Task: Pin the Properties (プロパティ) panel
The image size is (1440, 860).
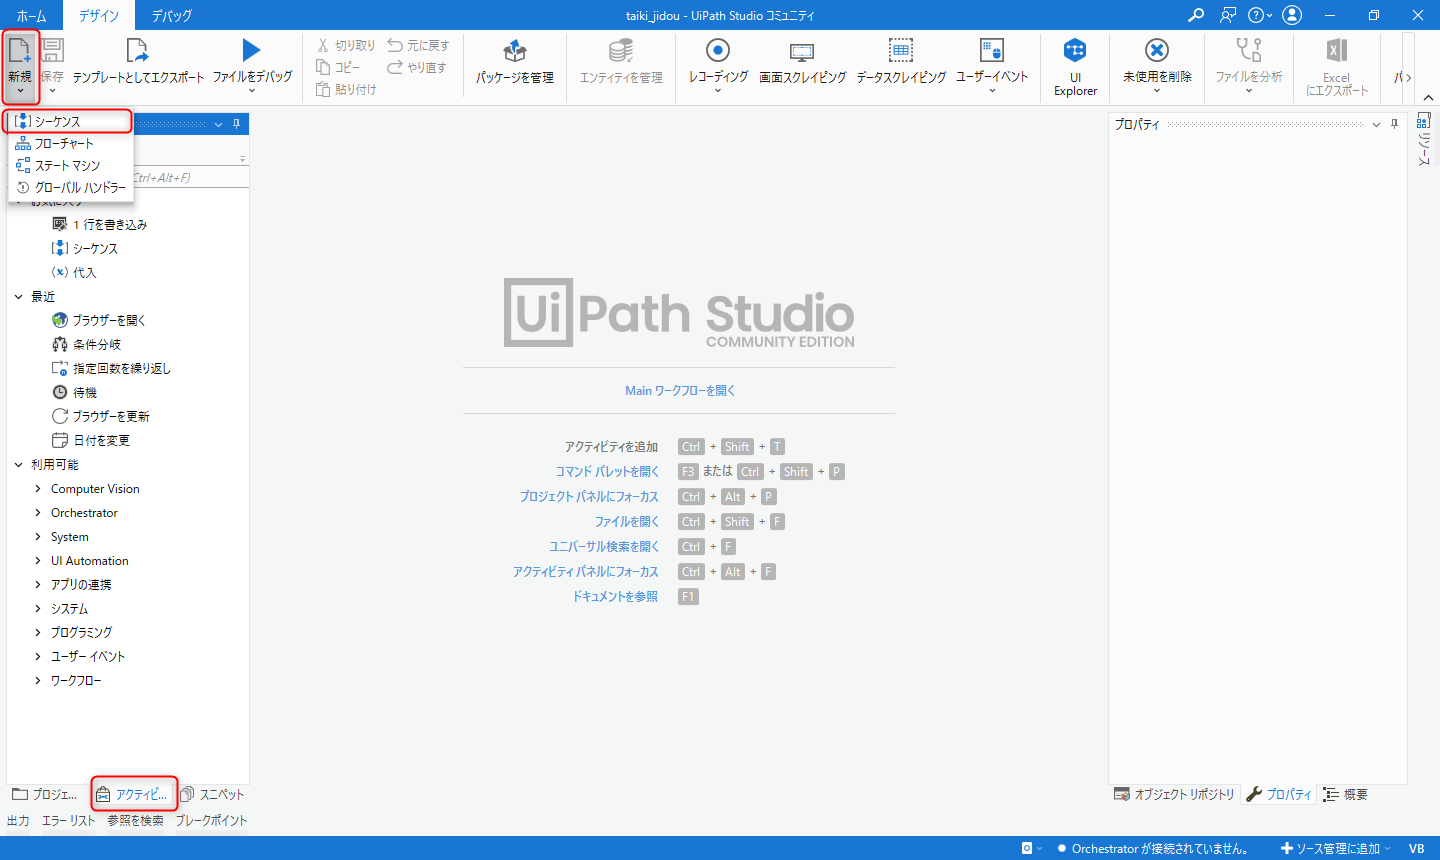Action: [x=1394, y=124]
